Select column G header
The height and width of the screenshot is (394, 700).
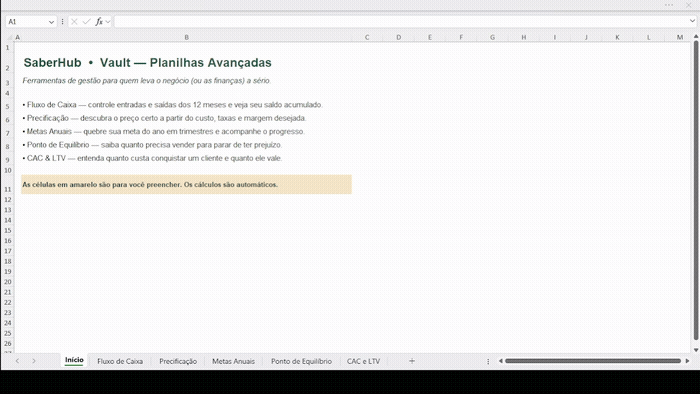(492, 37)
